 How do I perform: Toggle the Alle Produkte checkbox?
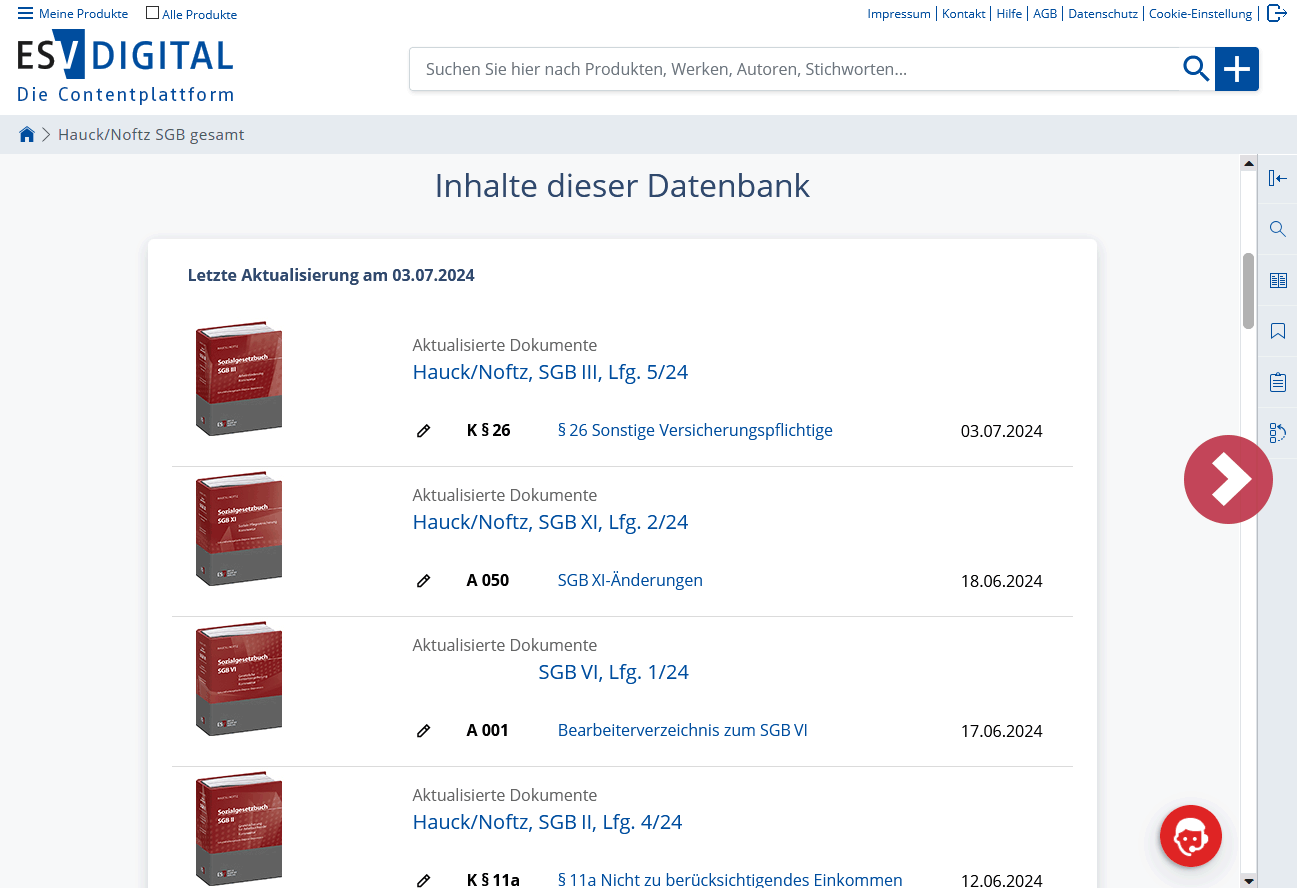(x=152, y=14)
